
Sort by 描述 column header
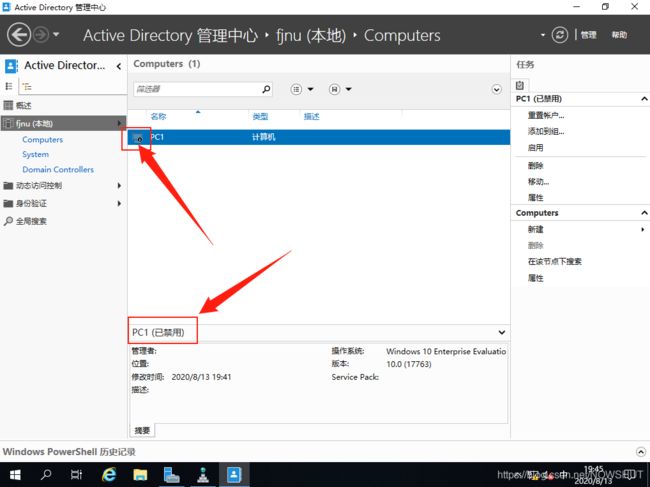(x=311, y=116)
